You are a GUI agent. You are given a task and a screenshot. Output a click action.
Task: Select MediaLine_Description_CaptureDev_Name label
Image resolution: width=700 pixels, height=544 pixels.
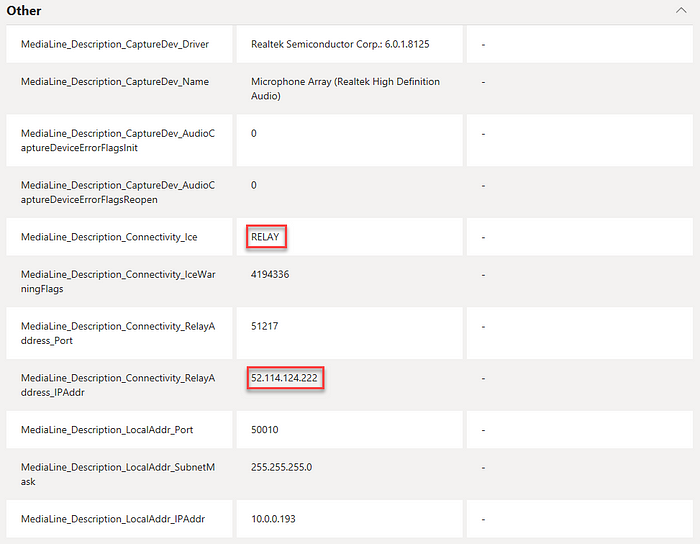point(115,82)
